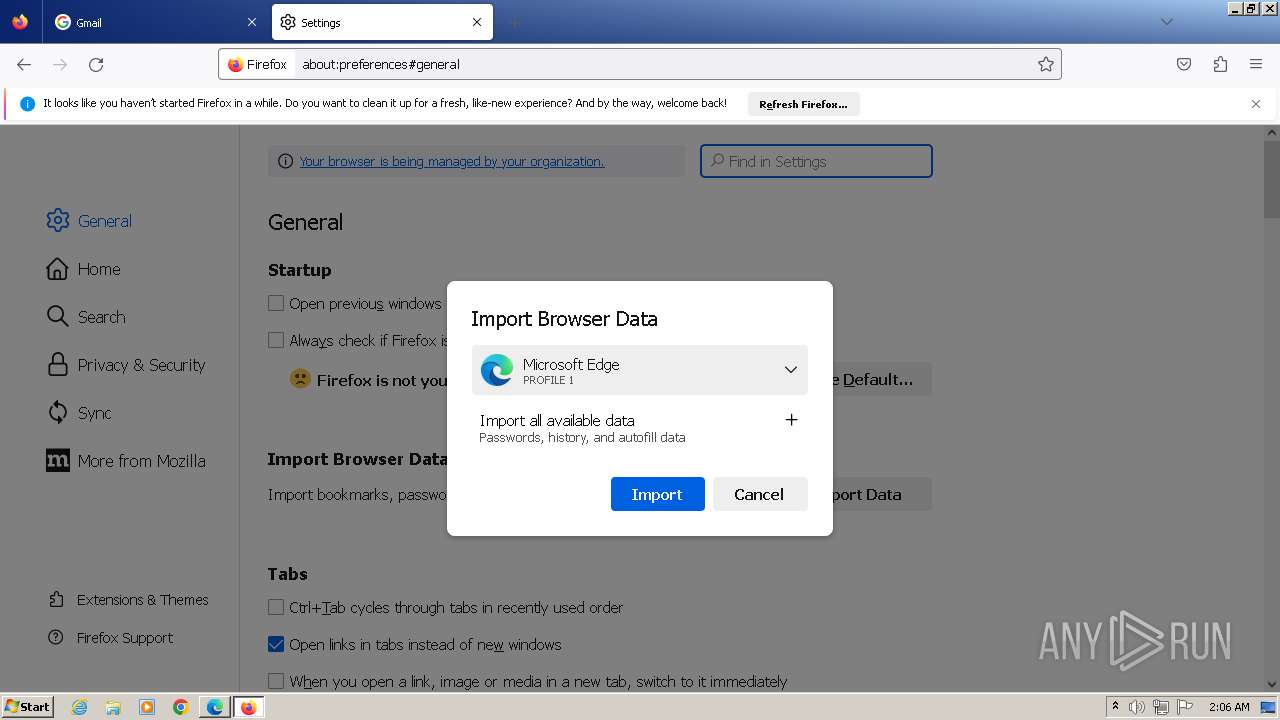Click the Privacy lock icon
Image resolution: width=1280 pixels, height=720 pixels.
coord(57,365)
